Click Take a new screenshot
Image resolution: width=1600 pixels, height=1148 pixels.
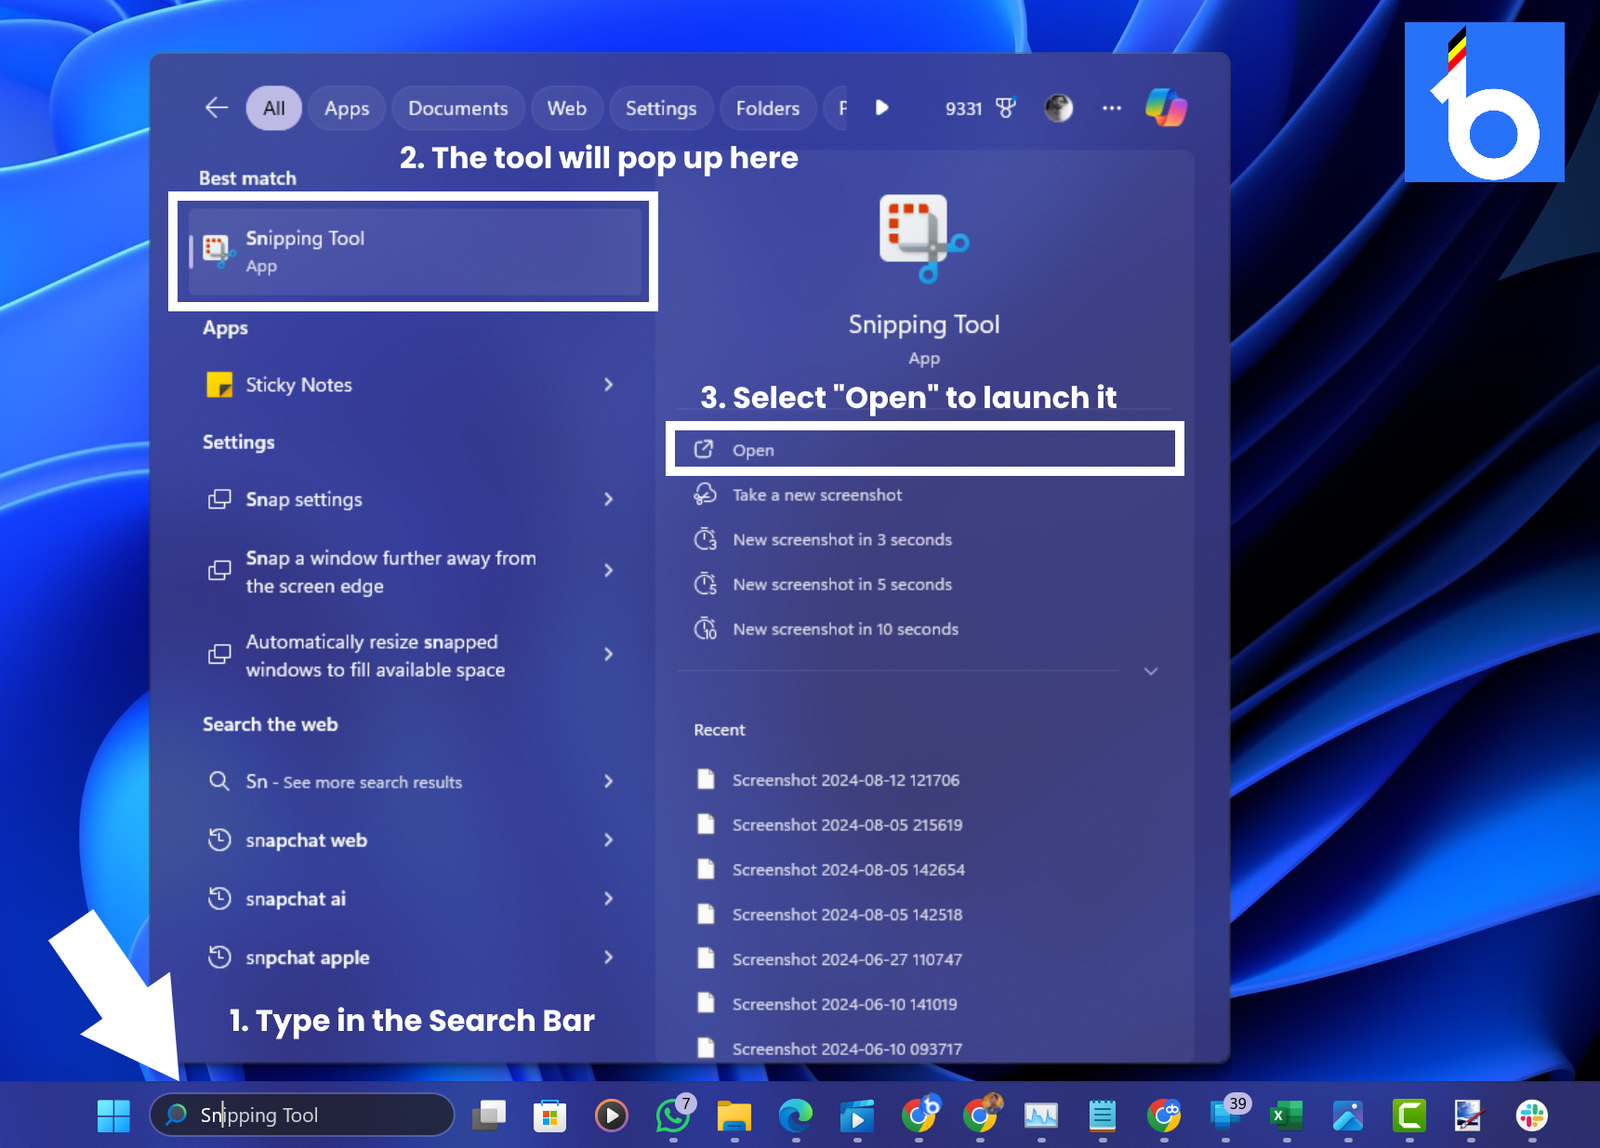tap(817, 495)
